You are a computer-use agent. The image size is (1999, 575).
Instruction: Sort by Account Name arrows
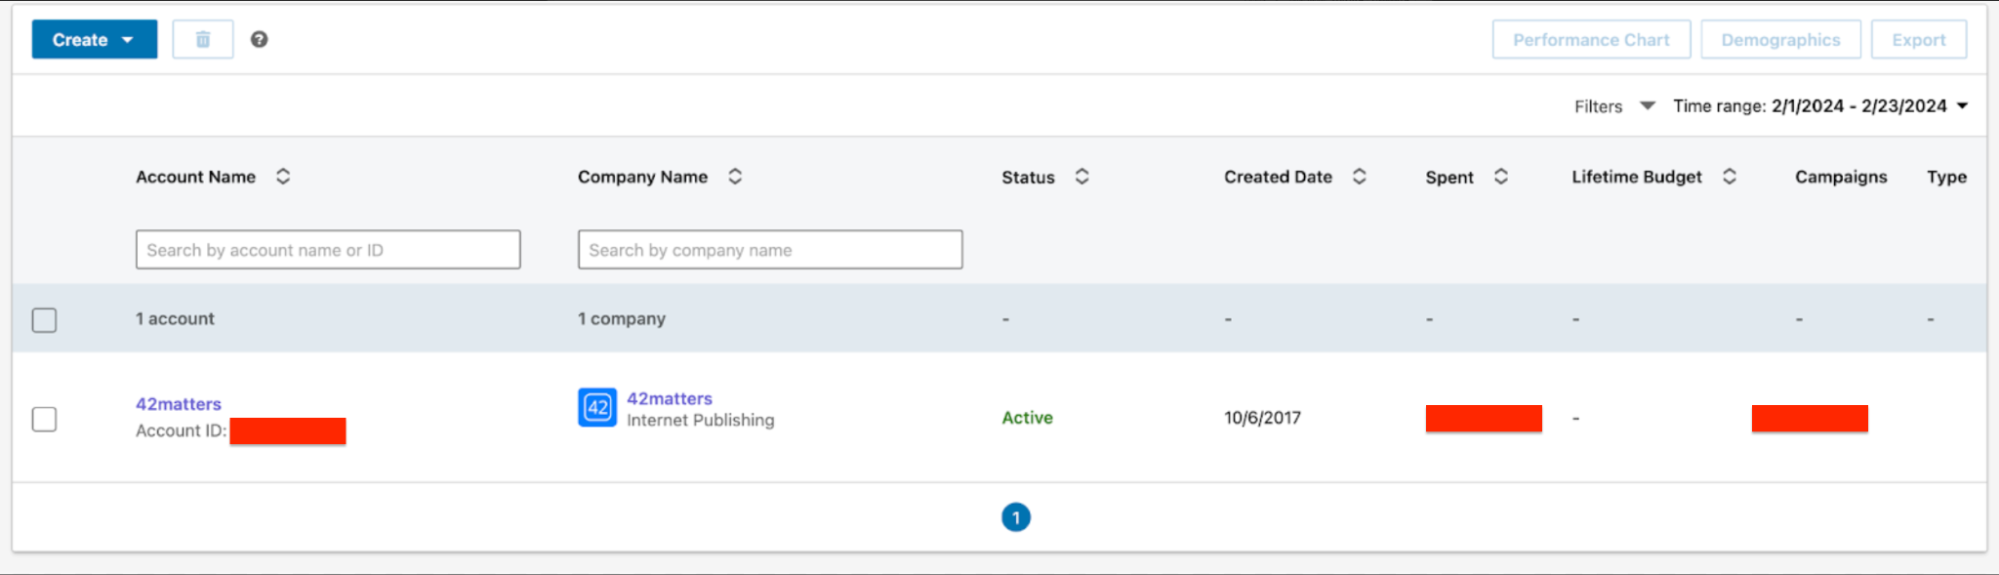click(x=283, y=177)
